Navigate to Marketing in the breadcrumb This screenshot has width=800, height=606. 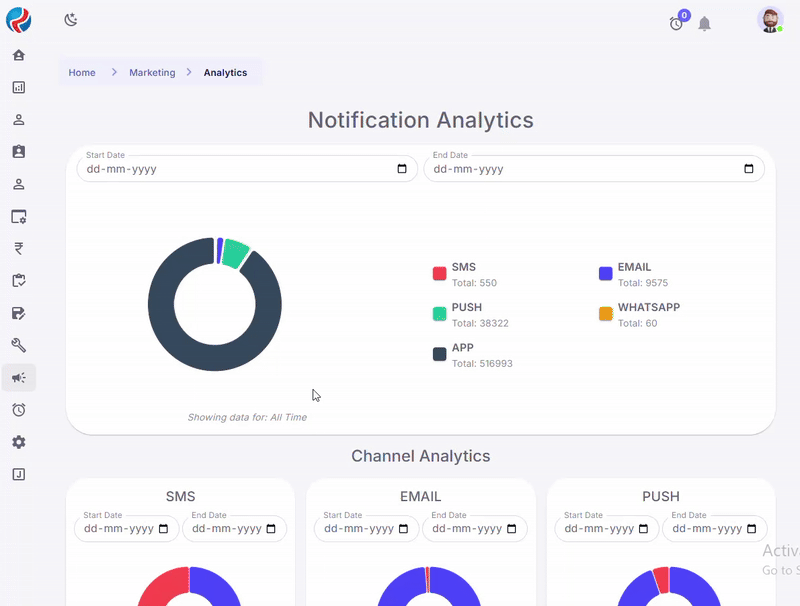tap(152, 73)
